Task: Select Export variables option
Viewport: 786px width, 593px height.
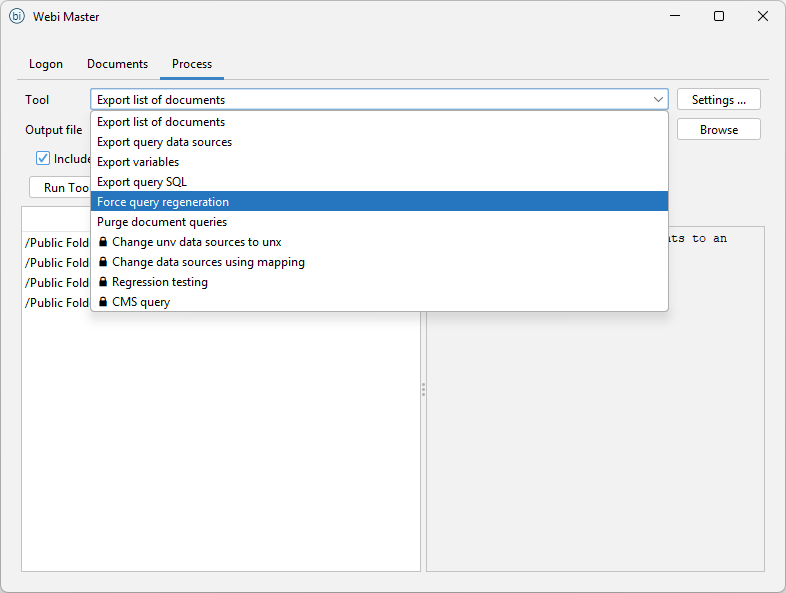Action: (x=379, y=162)
